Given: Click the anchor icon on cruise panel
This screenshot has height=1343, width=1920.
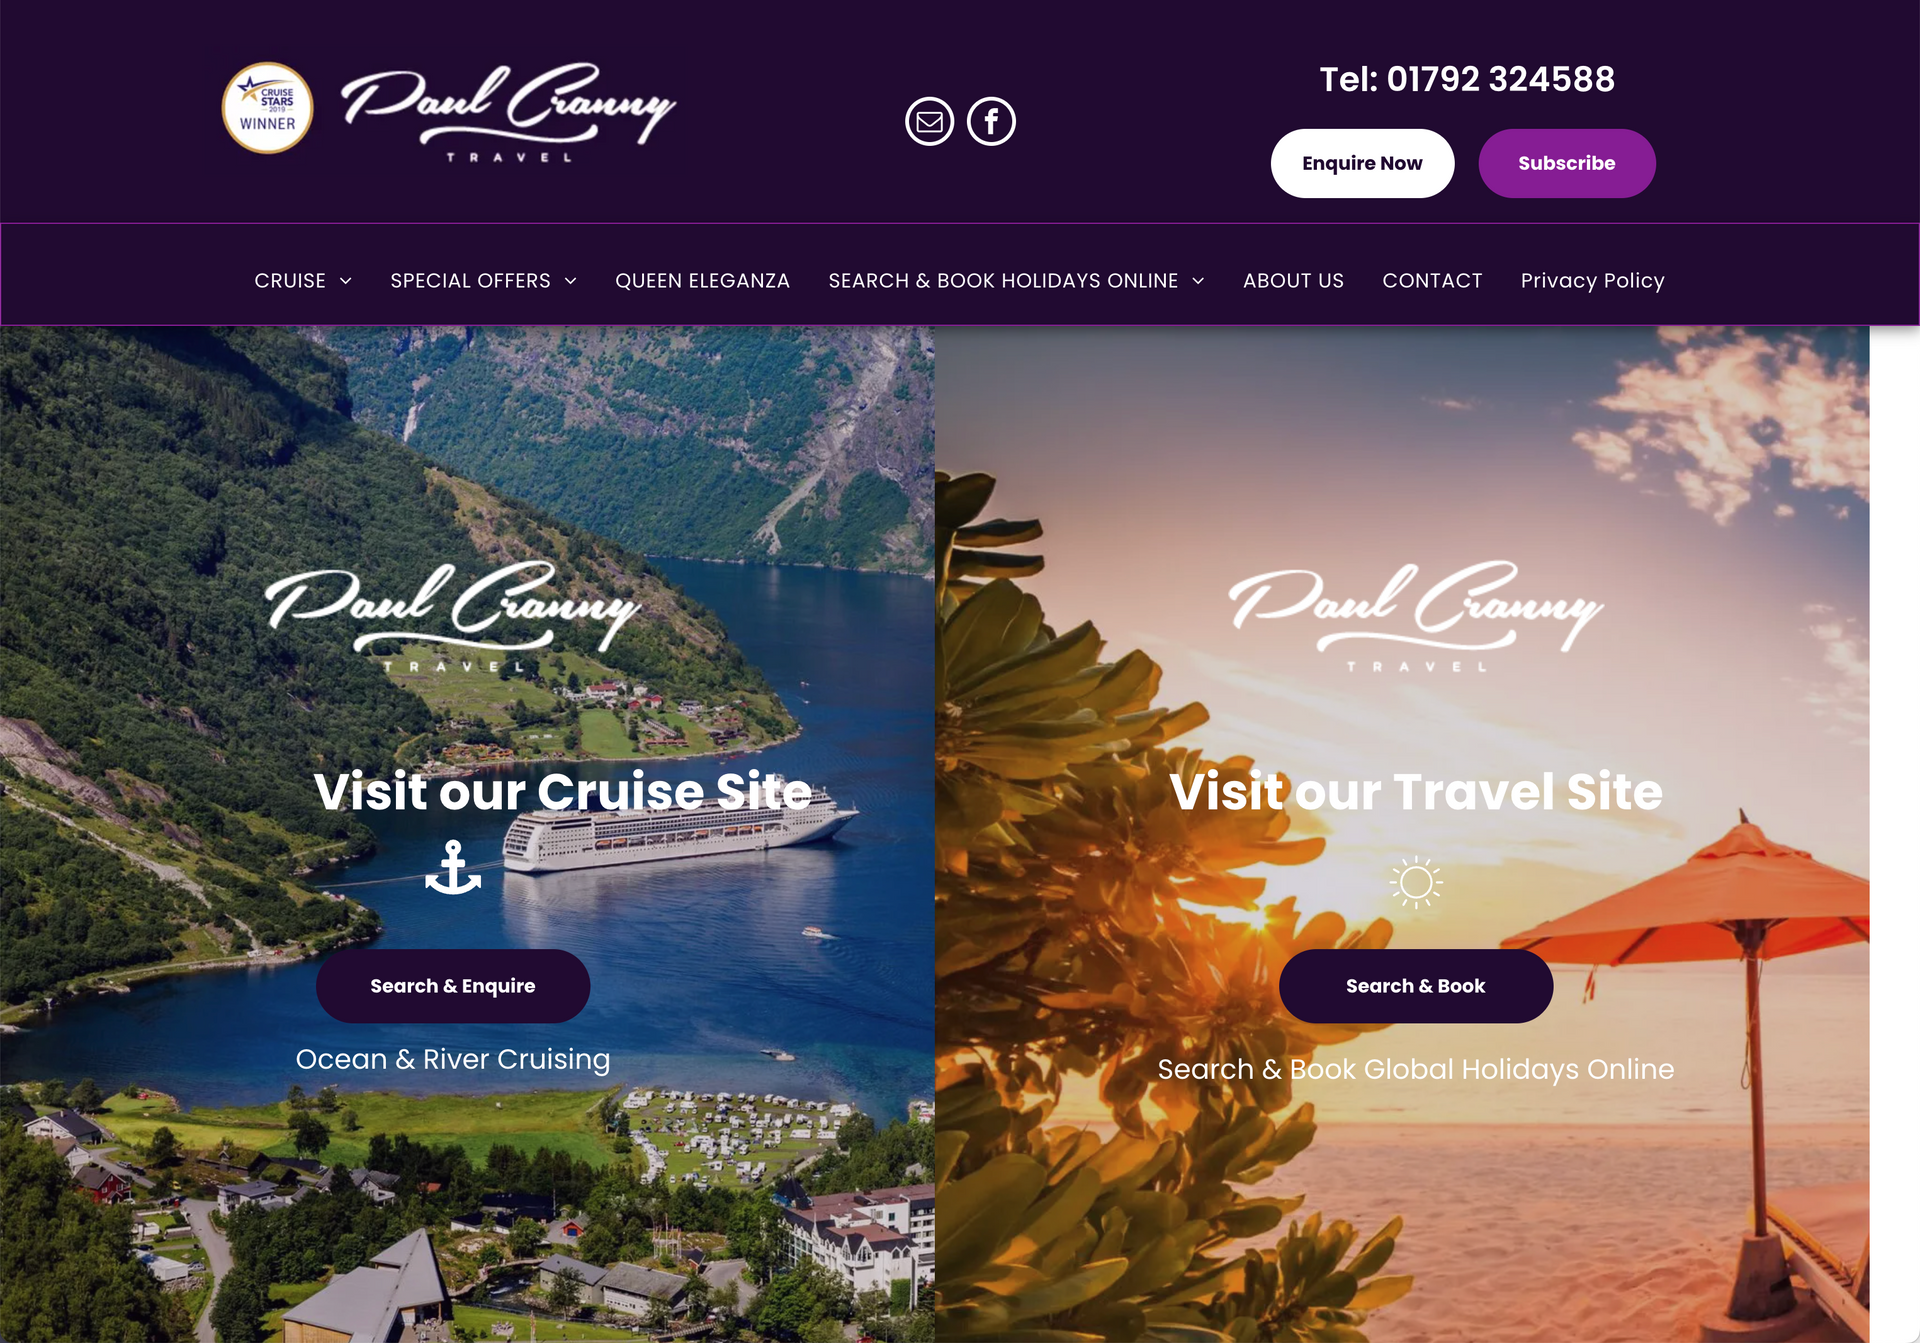Looking at the screenshot, I should tap(453, 867).
